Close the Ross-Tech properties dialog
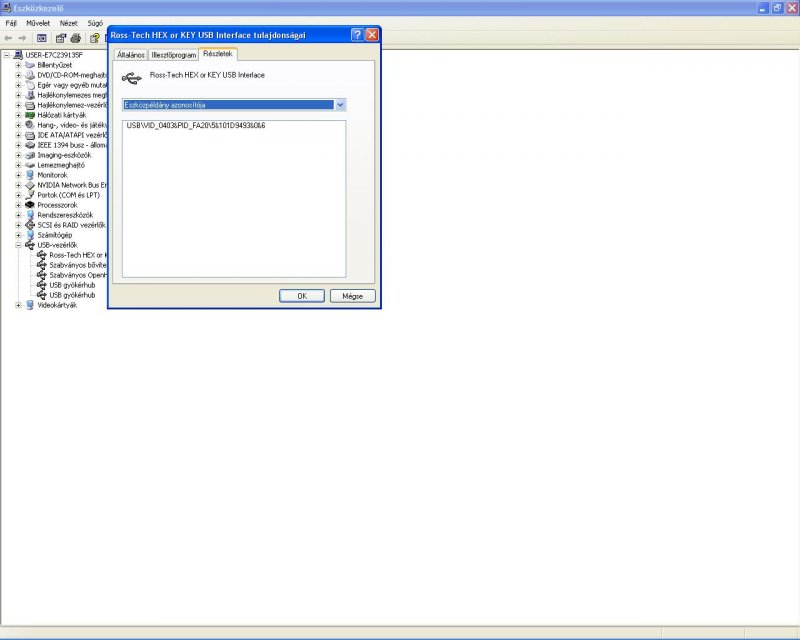 pyautogui.click(x=372, y=35)
